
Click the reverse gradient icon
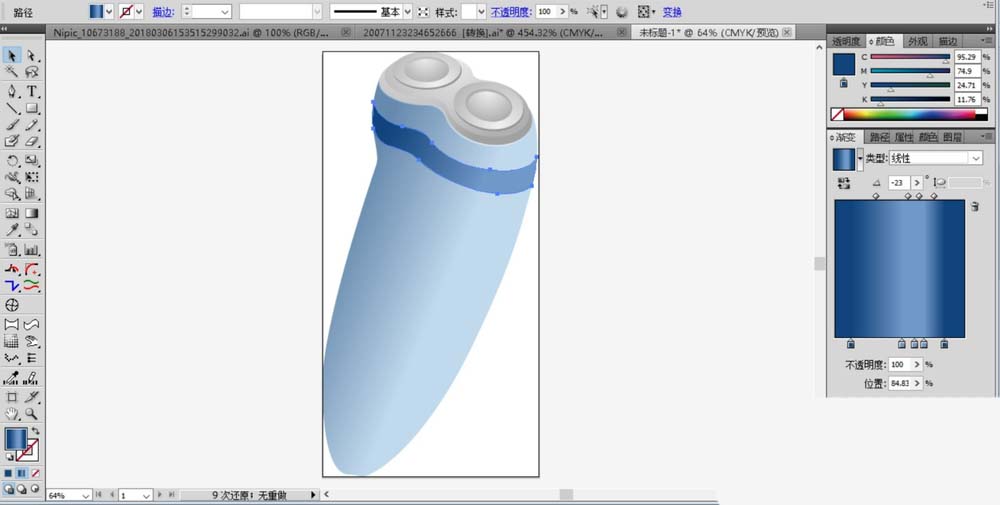844,184
